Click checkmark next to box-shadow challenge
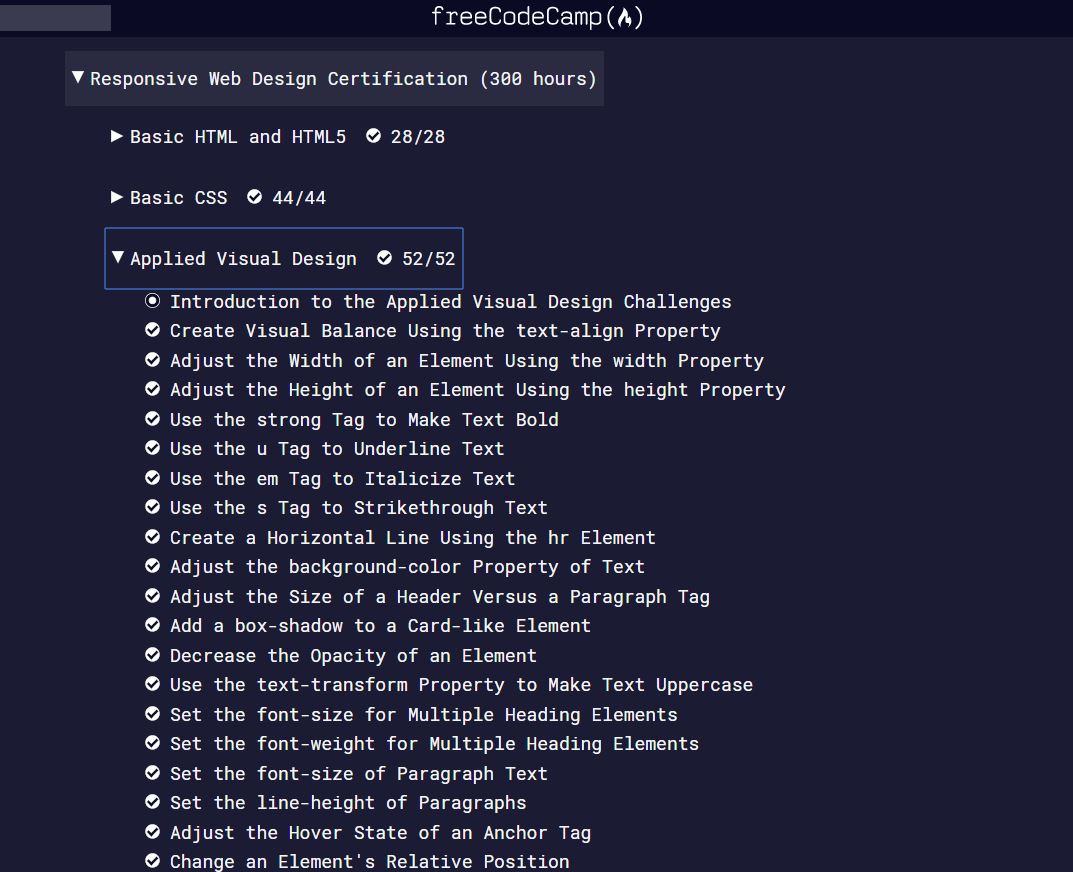Image resolution: width=1073 pixels, height=872 pixels. (153, 625)
